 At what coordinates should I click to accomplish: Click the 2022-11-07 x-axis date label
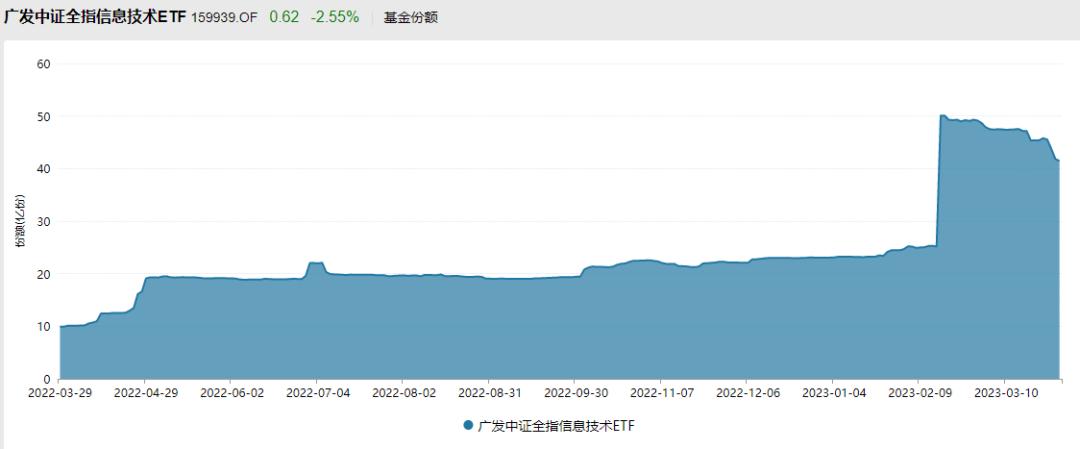pyautogui.click(x=661, y=393)
